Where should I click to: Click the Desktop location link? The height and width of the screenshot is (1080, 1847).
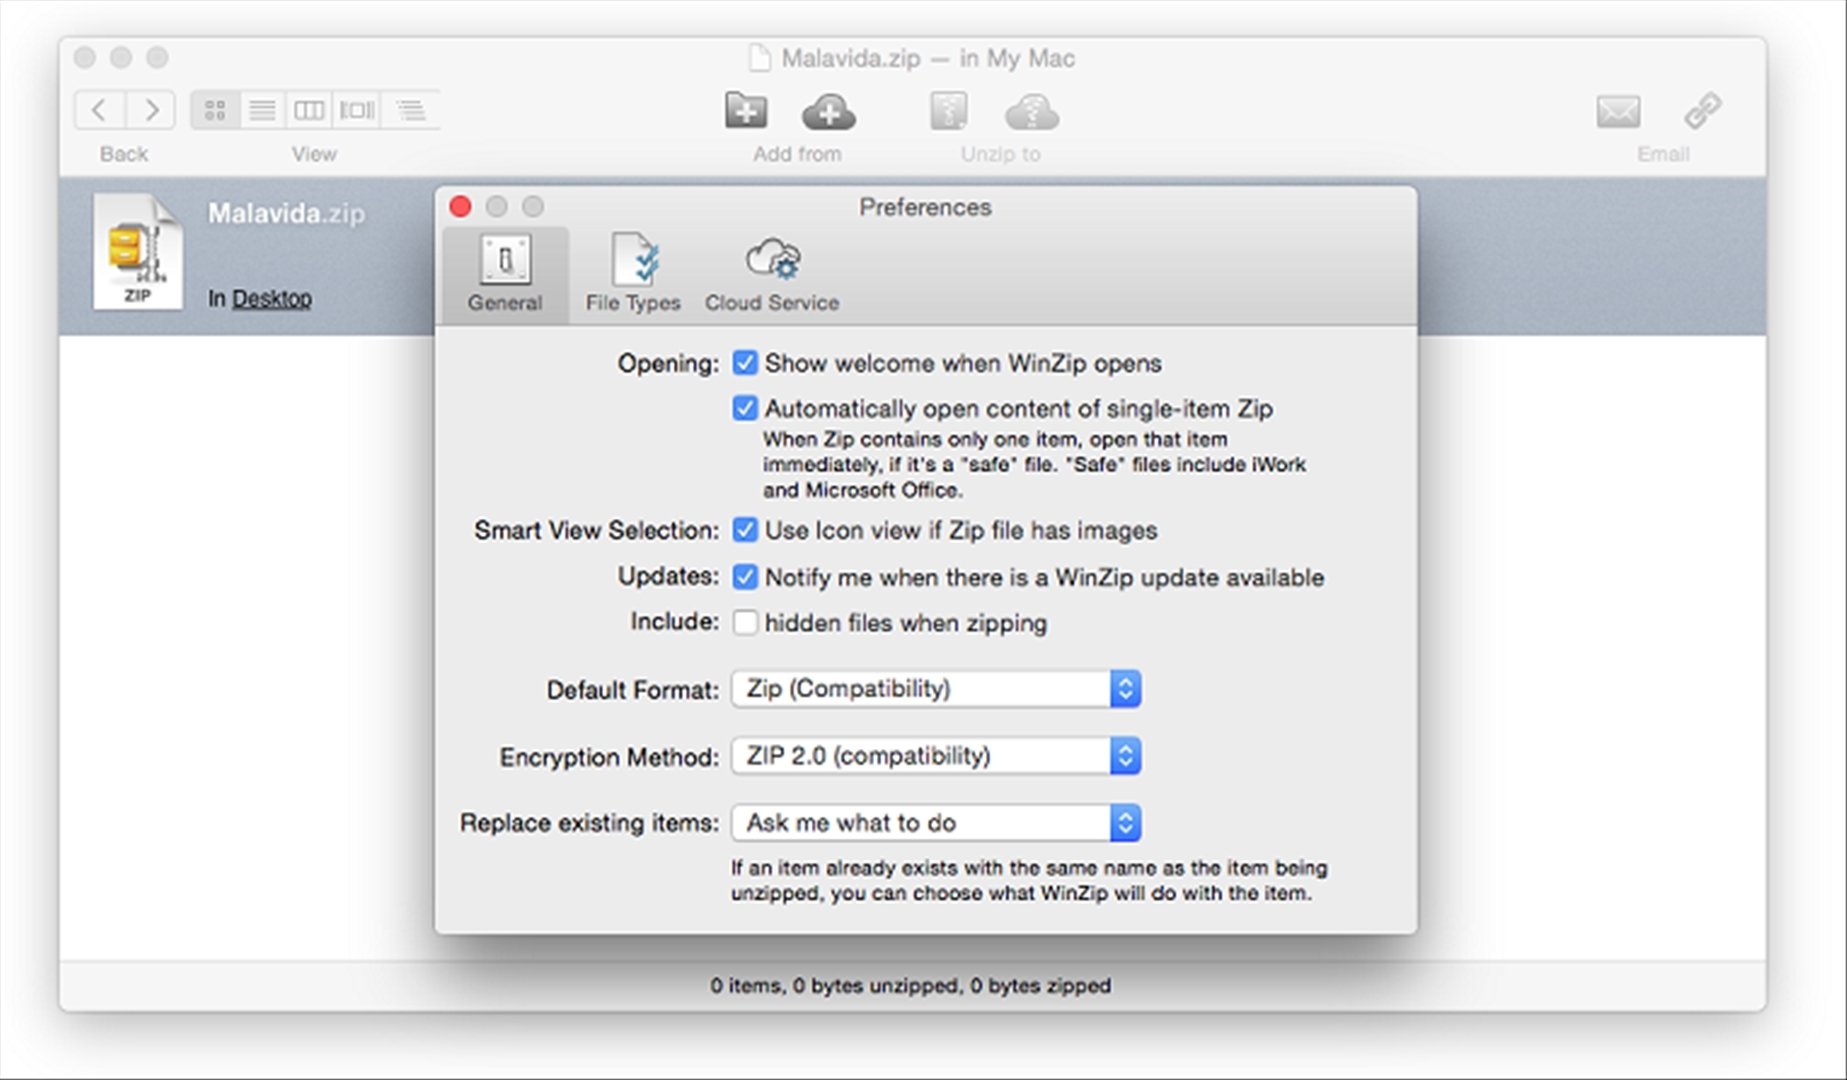point(272,298)
